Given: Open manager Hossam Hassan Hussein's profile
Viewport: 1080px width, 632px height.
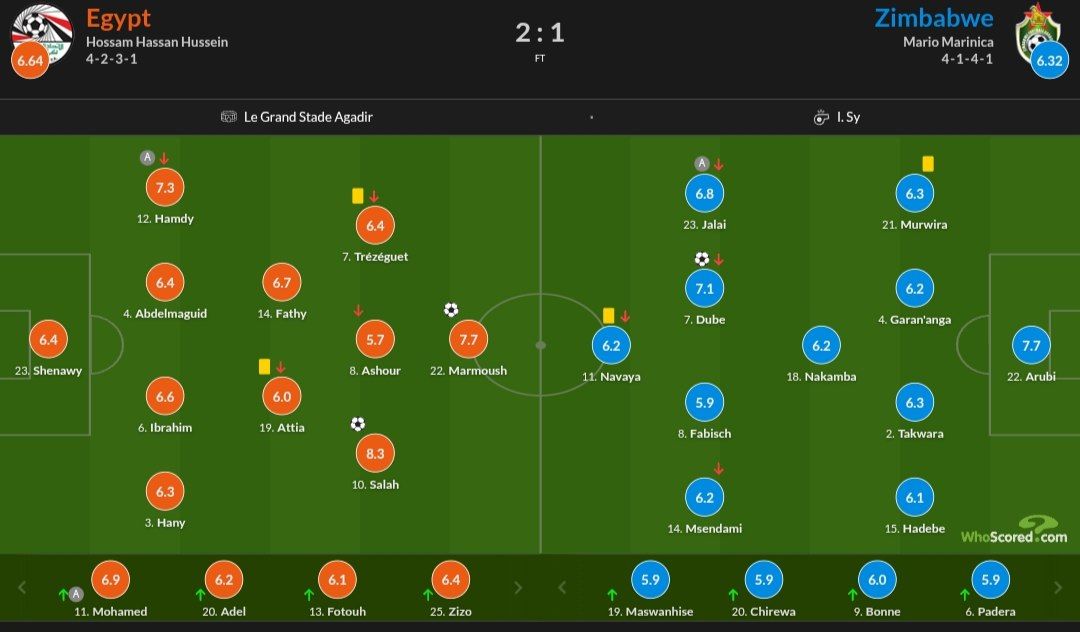Looking at the screenshot, I should [157, 42].
